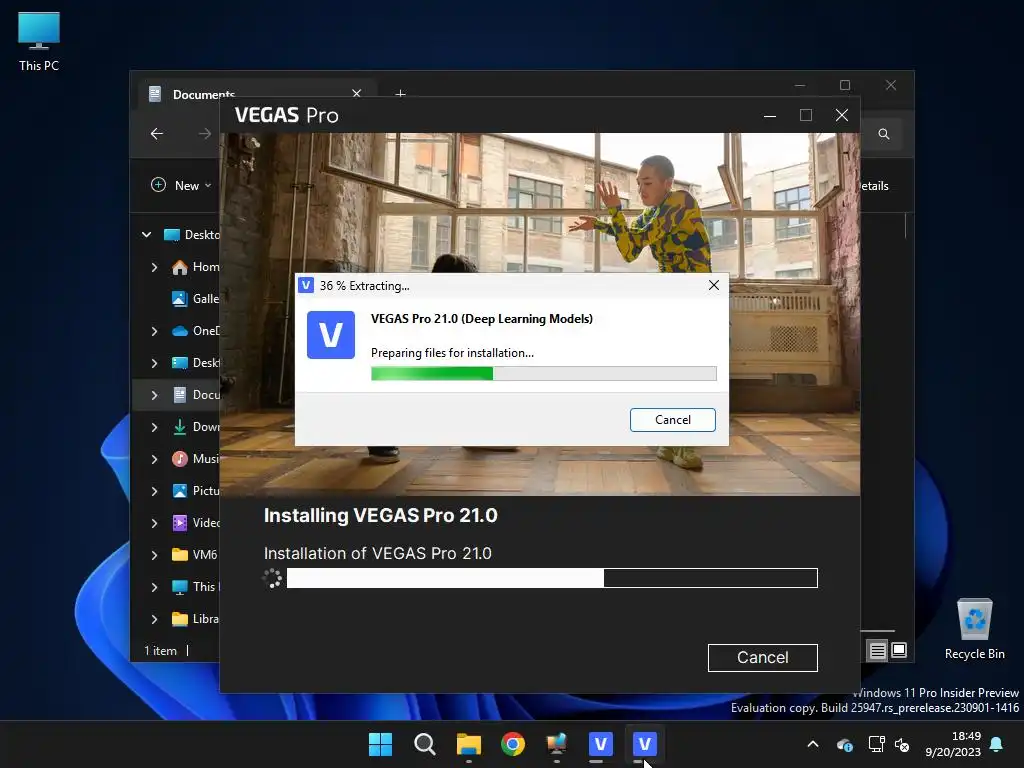Open taskbar Search
Screen dimensions: 1024x768
pos(424,744)
